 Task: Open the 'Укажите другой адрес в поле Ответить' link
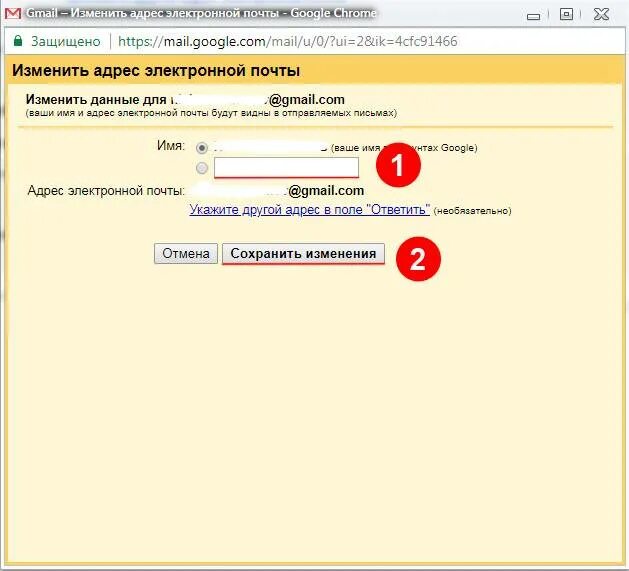click(309, 209)
